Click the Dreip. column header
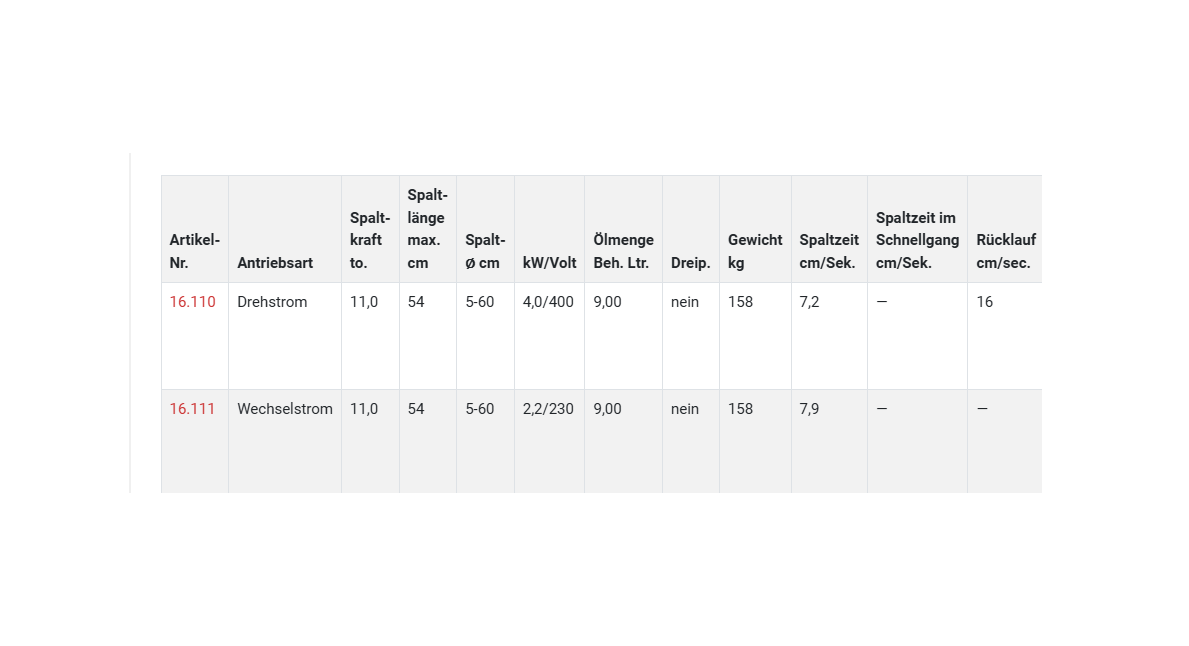The image size is (1189, 646). pos(690,263)
